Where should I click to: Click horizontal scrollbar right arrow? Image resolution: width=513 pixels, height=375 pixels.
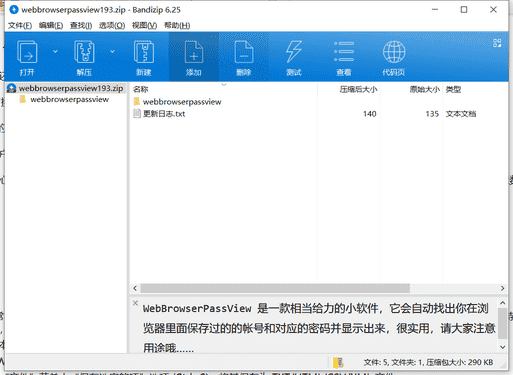point(502,288)
